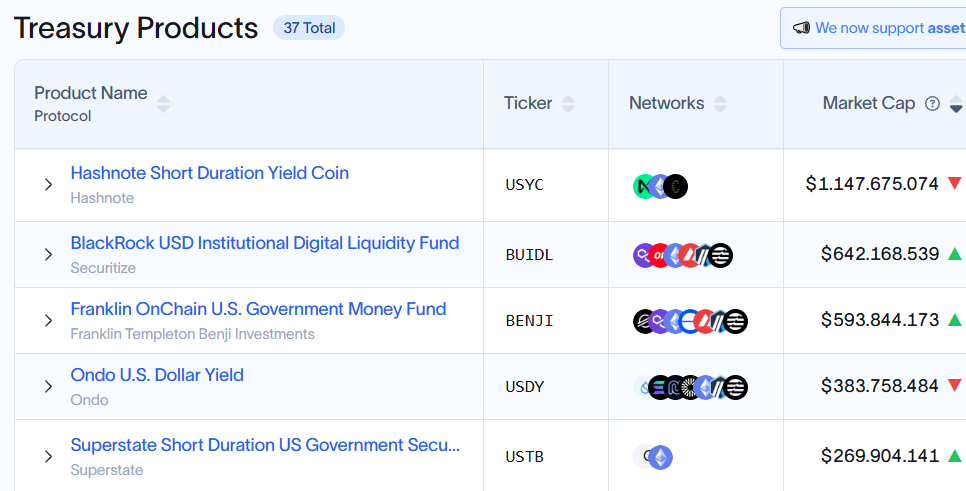Click the 'We now support asset' announcement banner
This screenshot has width=966, height=491.
[x=873, y=28]
